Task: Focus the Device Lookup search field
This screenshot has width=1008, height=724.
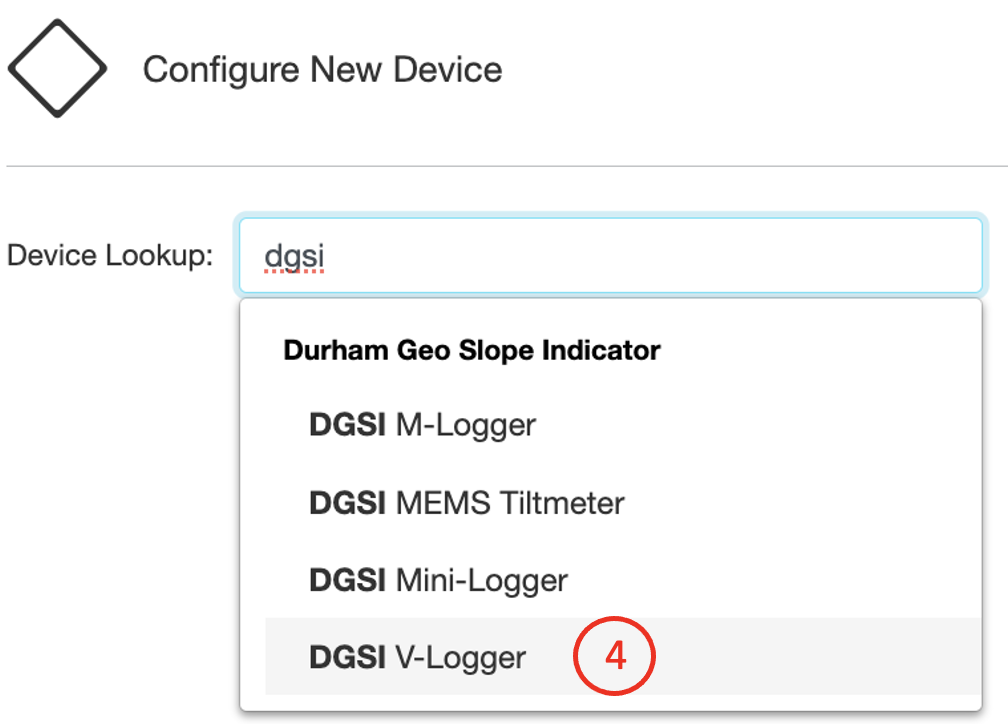Action: pos(611,255)
